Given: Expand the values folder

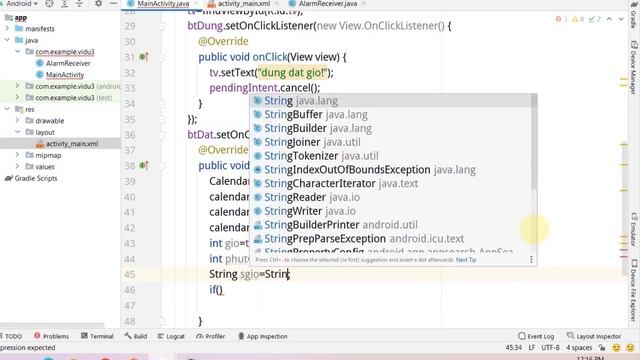Looking at the screenshot, I should (x=18, y=167).
